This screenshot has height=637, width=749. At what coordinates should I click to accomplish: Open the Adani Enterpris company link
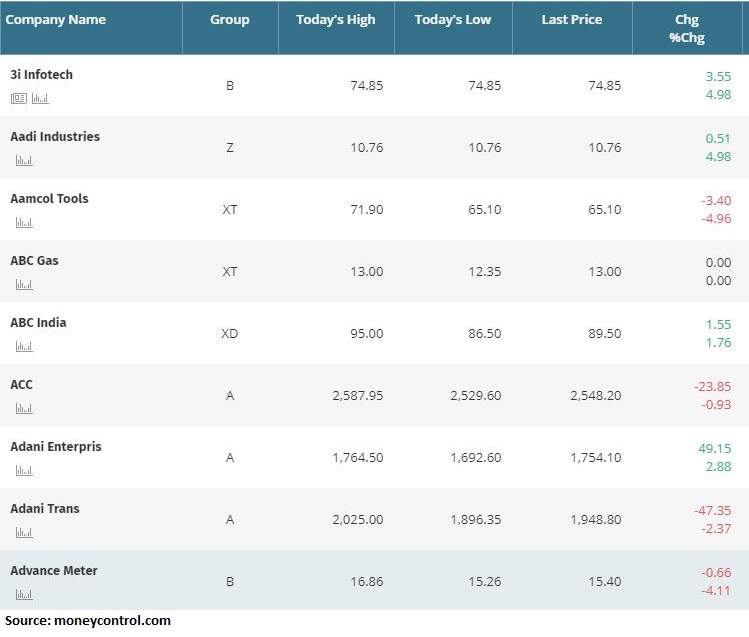point(55,447)
